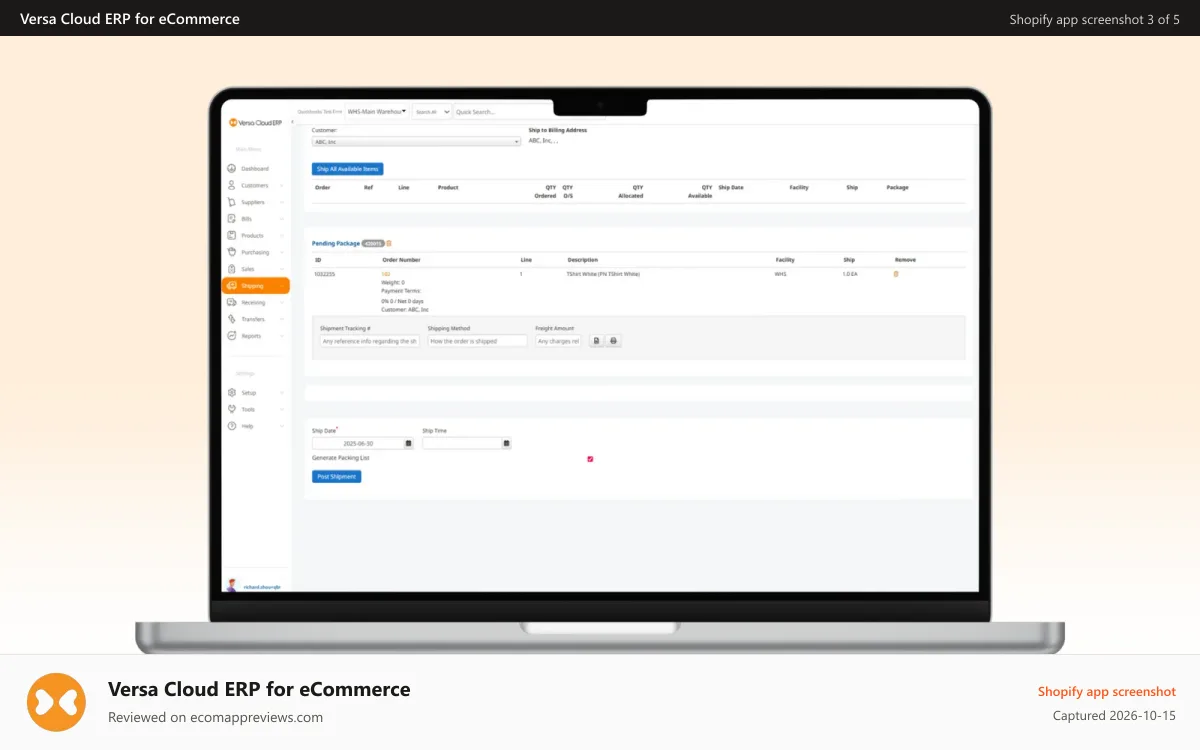This screenshot has height=750, width=1200.
Task: Click the ID cell 1032255
Action: point(324,273)
